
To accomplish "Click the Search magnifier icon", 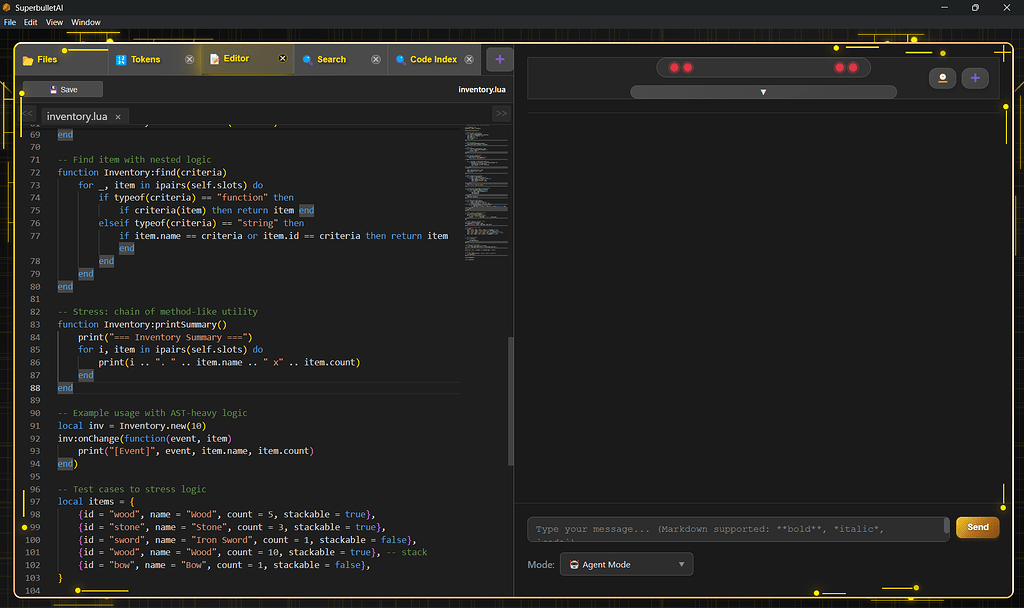I will pyautogui.click(x=310, y=59).
